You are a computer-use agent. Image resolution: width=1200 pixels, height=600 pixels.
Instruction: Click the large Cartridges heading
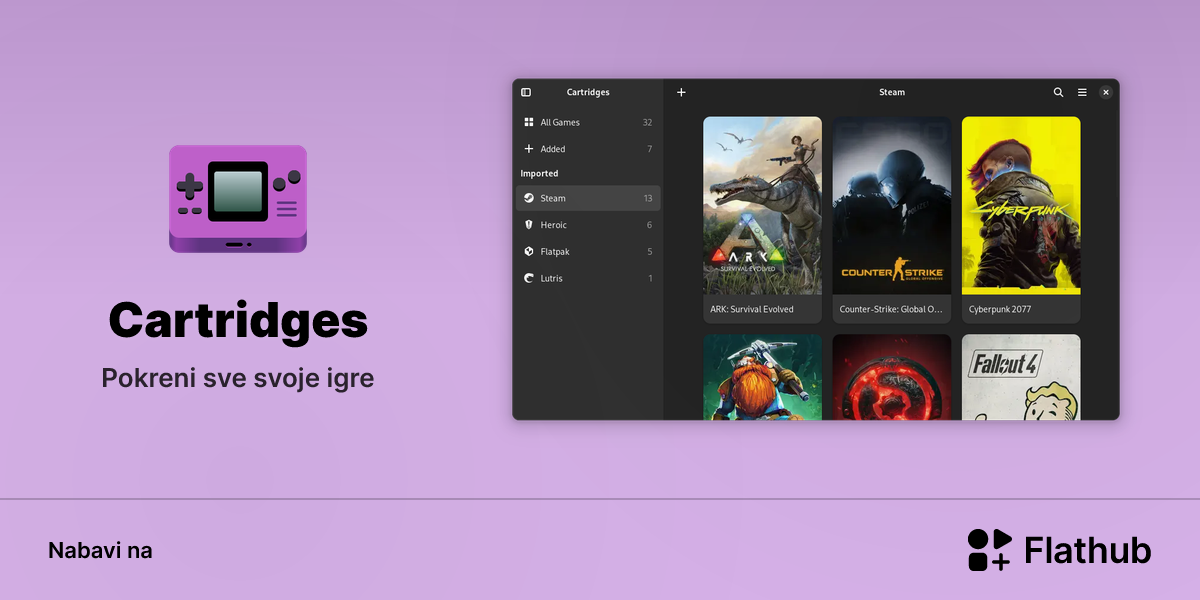point(238,321)
